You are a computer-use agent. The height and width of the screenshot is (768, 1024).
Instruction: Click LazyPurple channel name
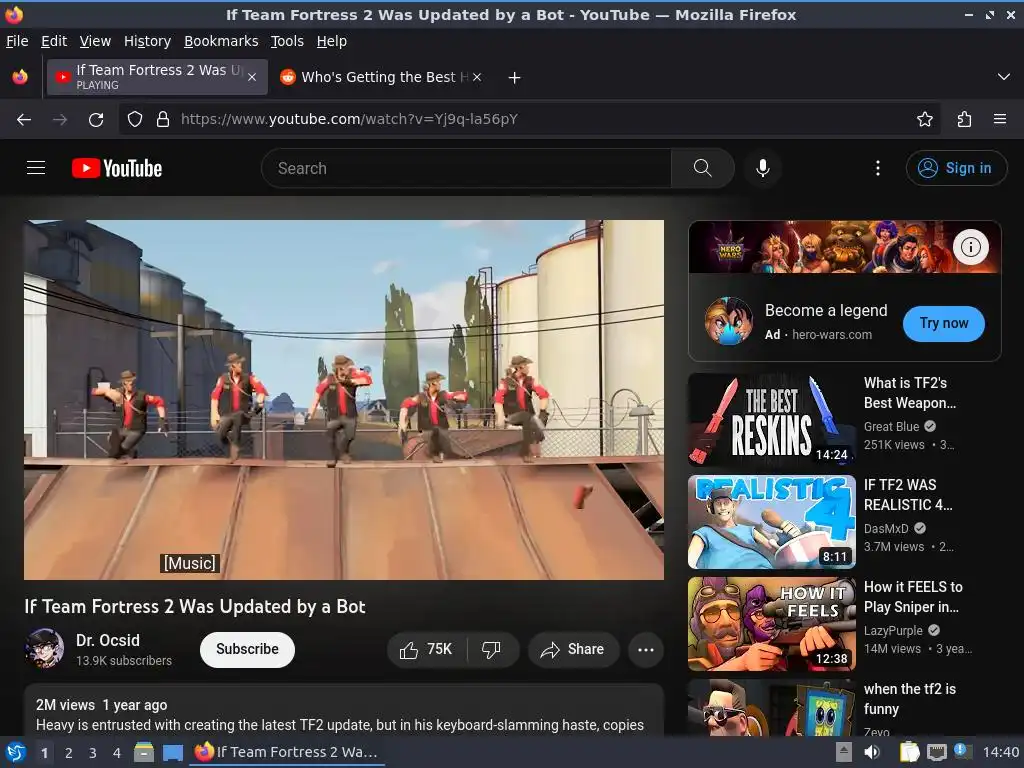(x=893, y=630)
